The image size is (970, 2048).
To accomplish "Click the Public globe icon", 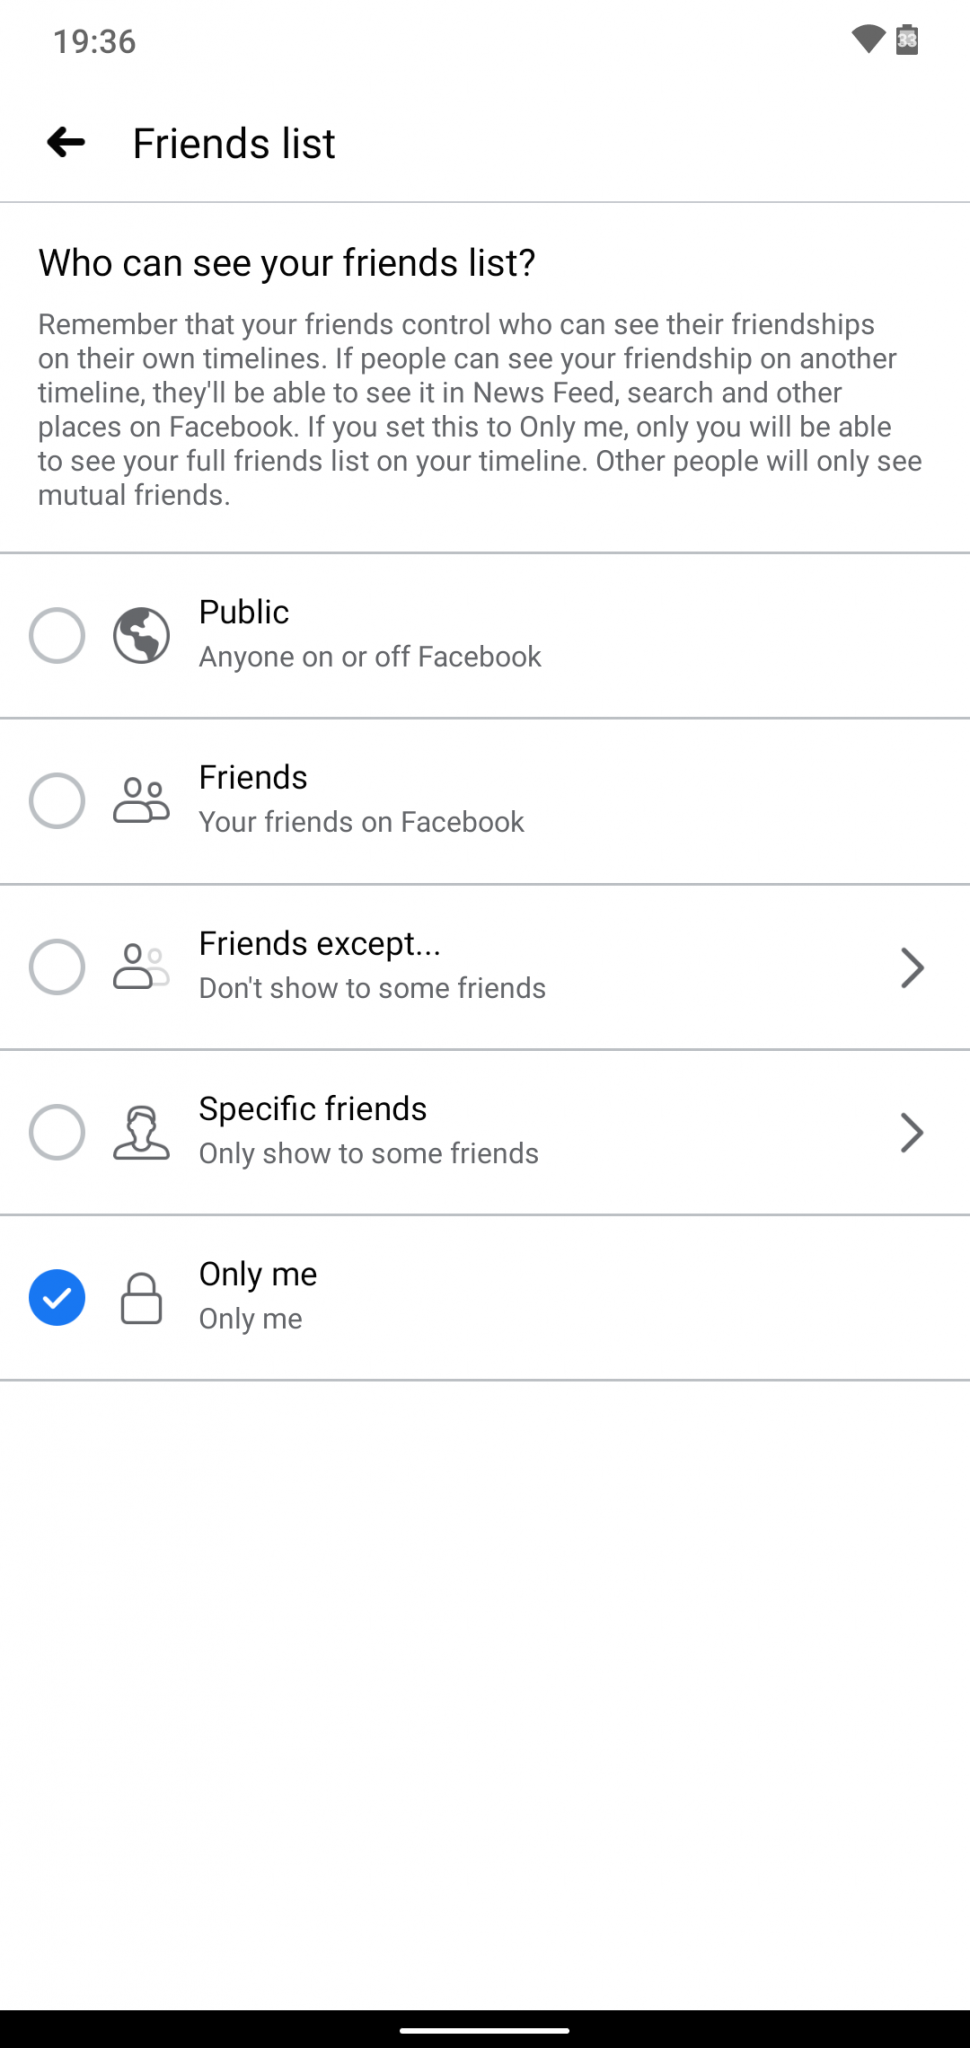I will (141, 635).
